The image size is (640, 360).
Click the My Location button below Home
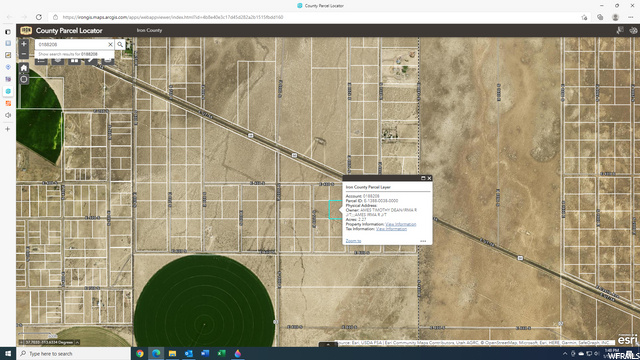(24, 79)
